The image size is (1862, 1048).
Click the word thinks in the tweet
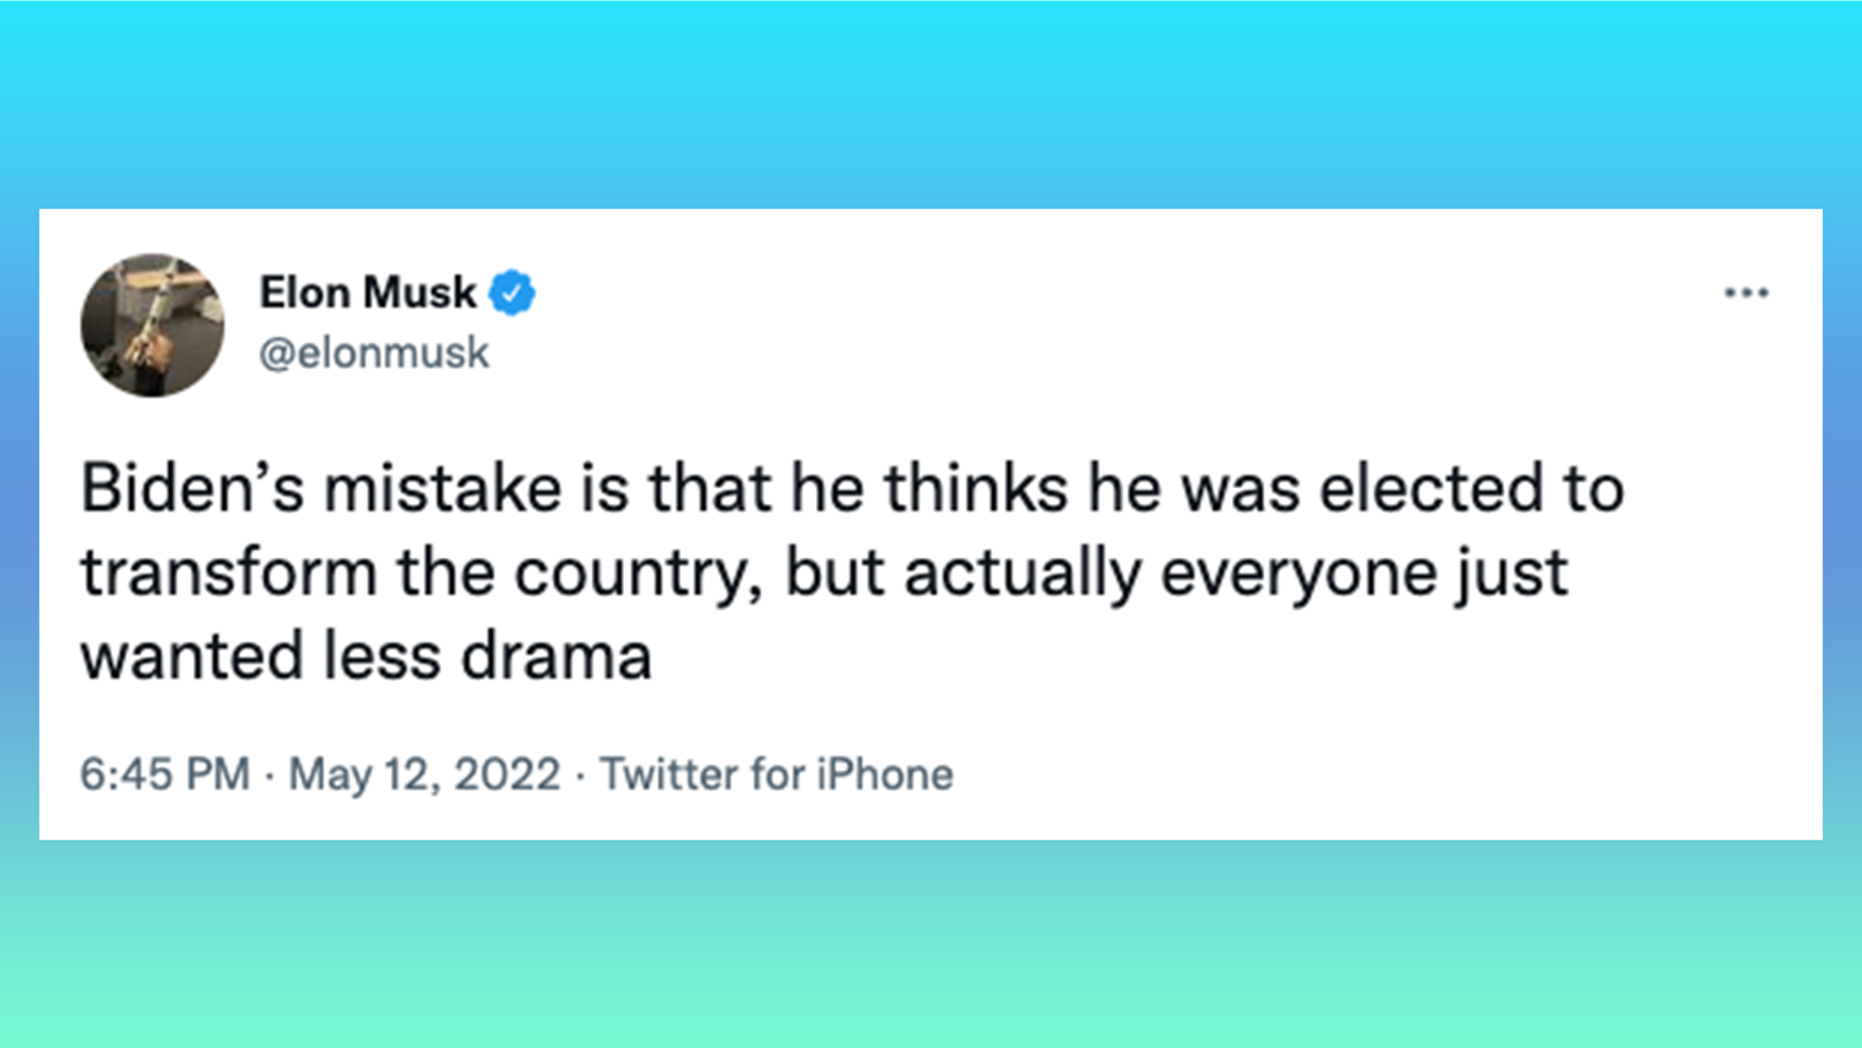click(975, 488)
